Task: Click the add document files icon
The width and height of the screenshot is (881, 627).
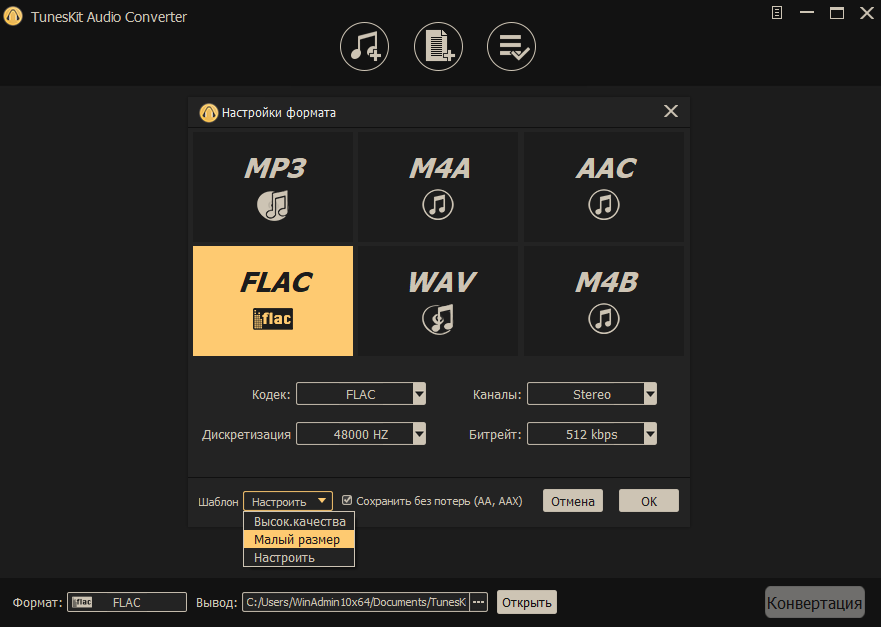Action: [438, 47]
